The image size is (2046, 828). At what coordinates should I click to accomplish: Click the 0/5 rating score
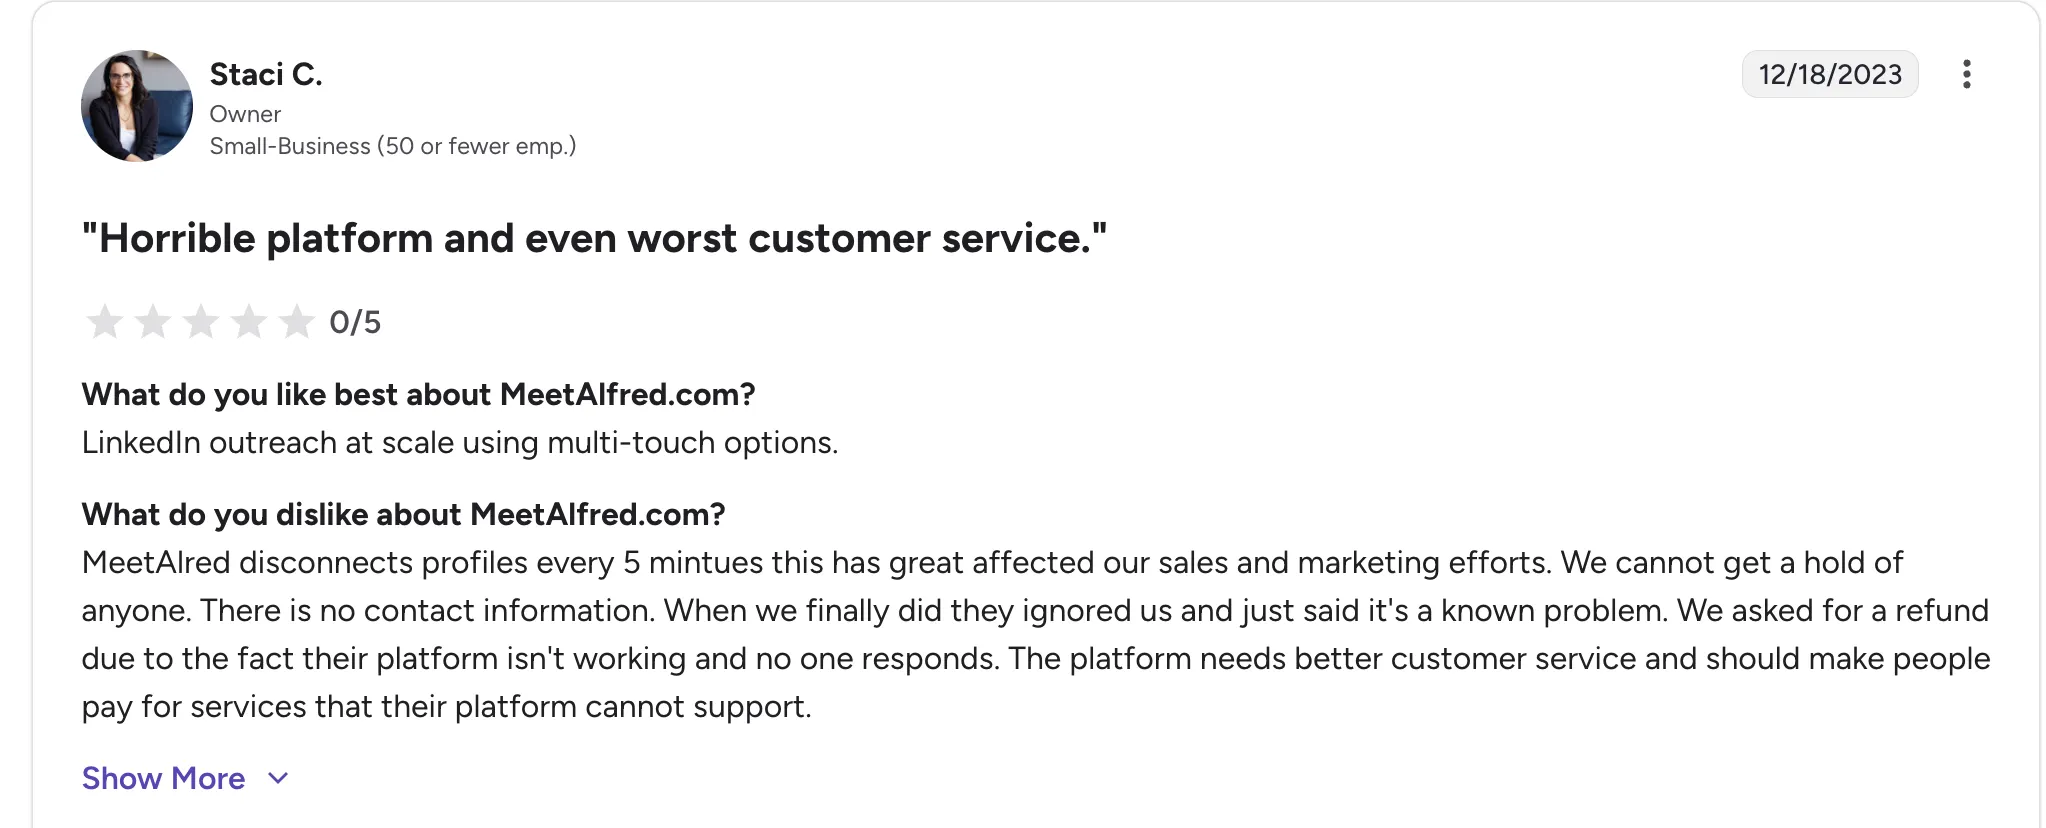tap(355, 322)
